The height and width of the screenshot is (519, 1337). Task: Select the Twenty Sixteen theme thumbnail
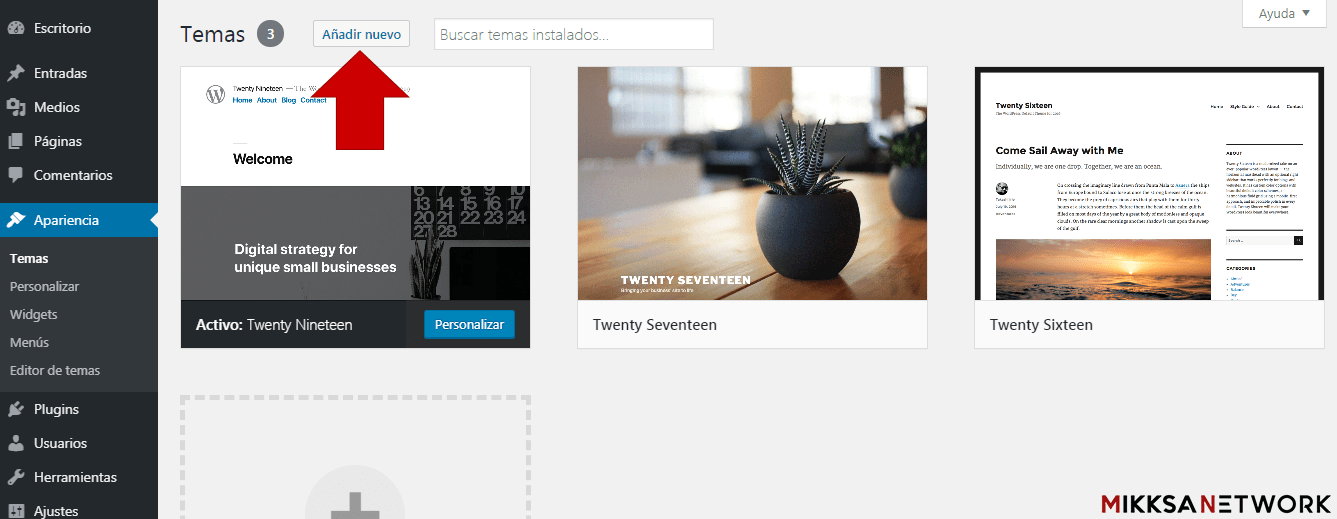(1149, 184)
